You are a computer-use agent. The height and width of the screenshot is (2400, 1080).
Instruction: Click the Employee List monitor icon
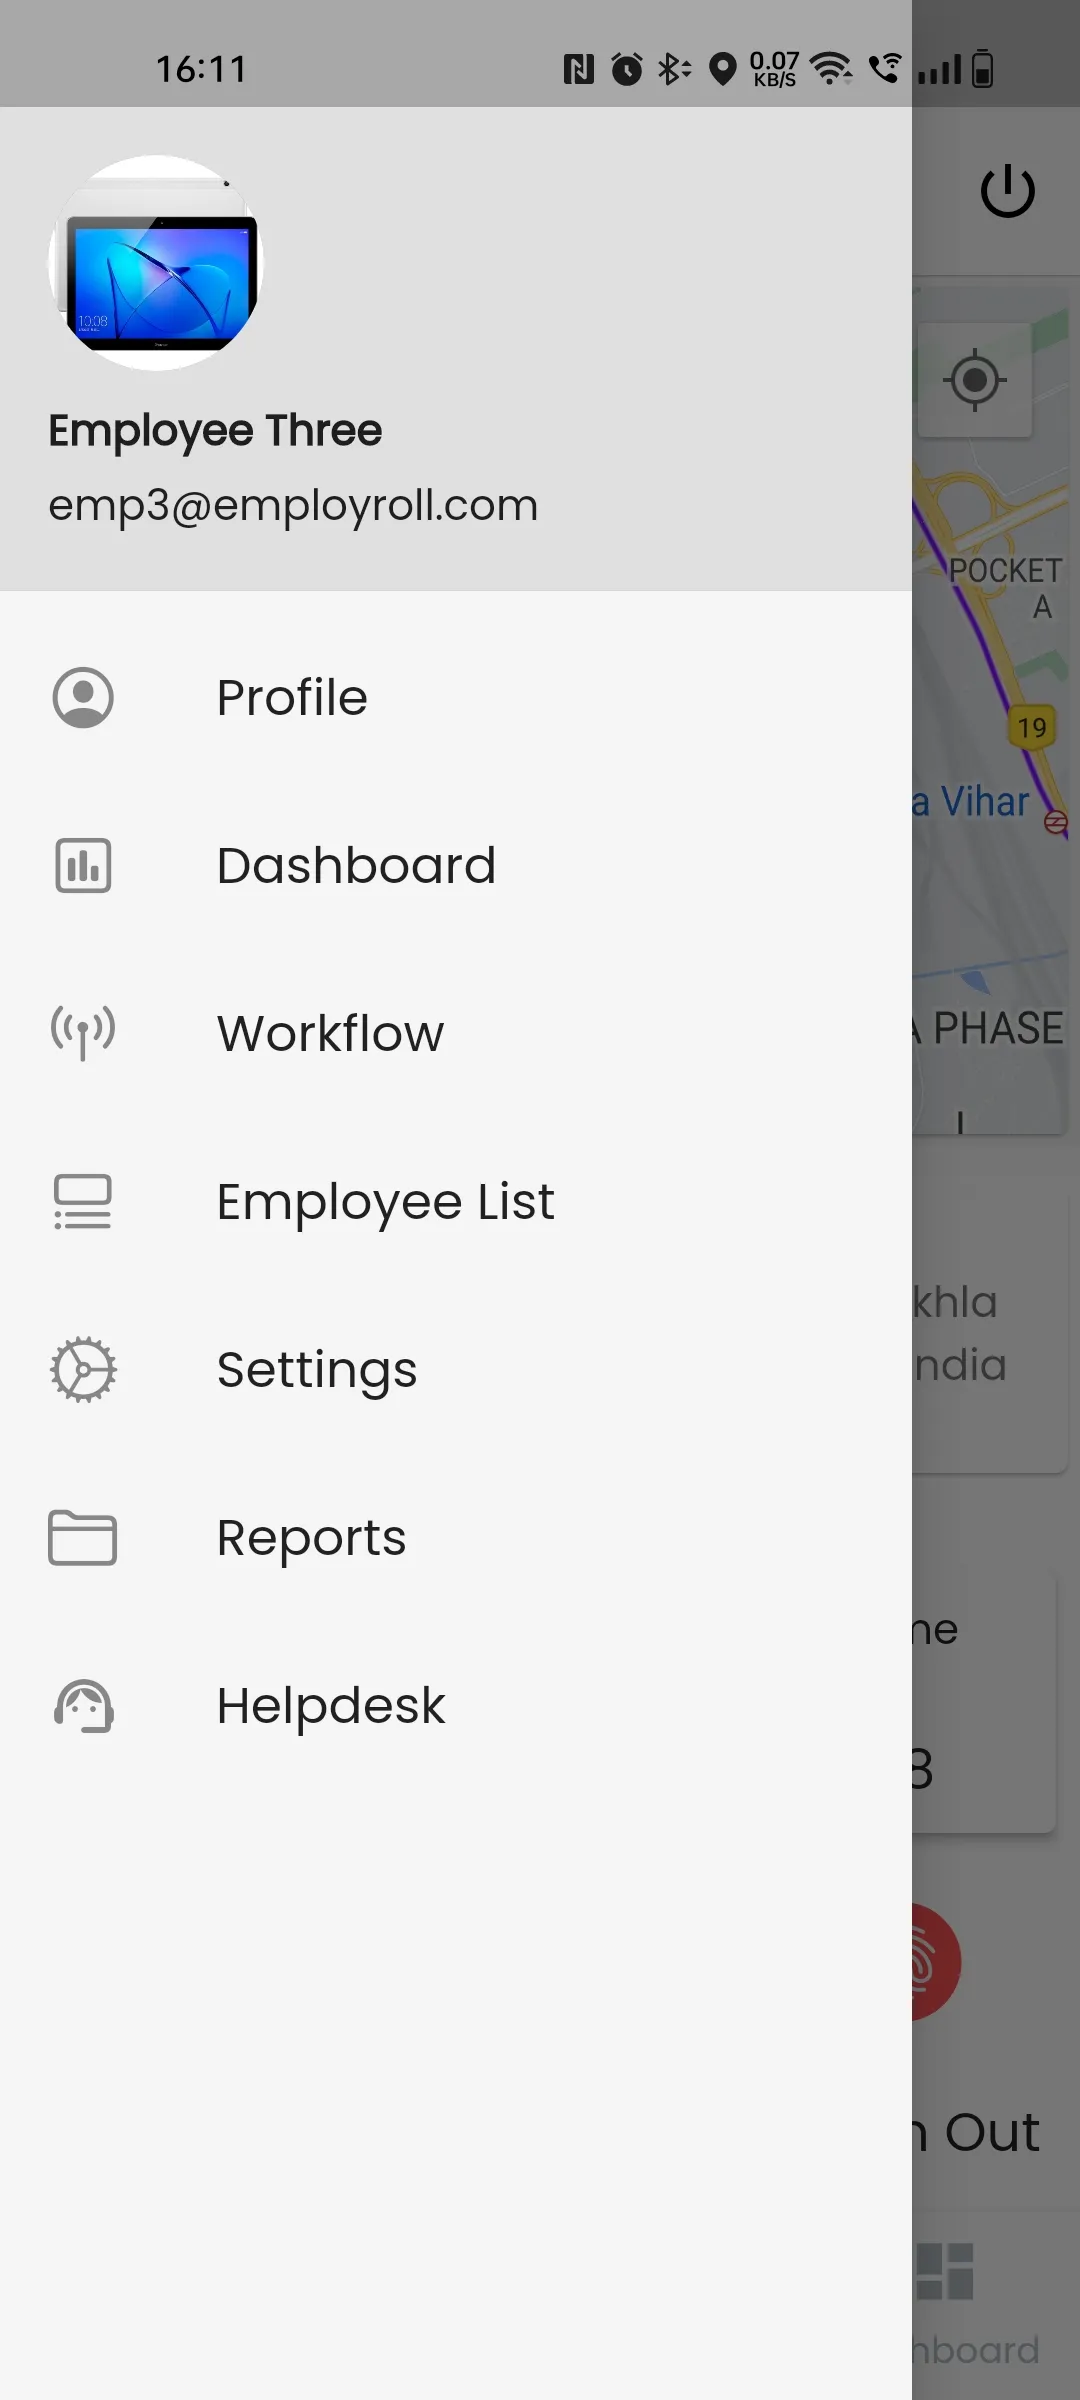pyautogui.click(x=83, y=1201)
